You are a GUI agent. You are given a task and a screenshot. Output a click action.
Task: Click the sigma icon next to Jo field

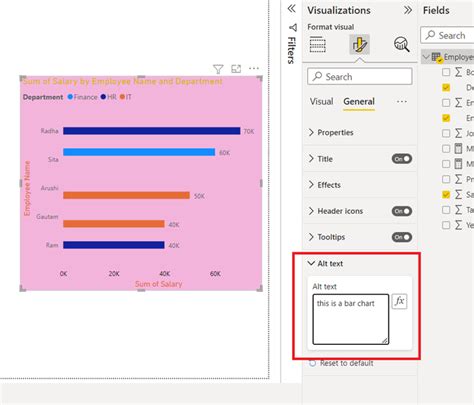point(459,133)
